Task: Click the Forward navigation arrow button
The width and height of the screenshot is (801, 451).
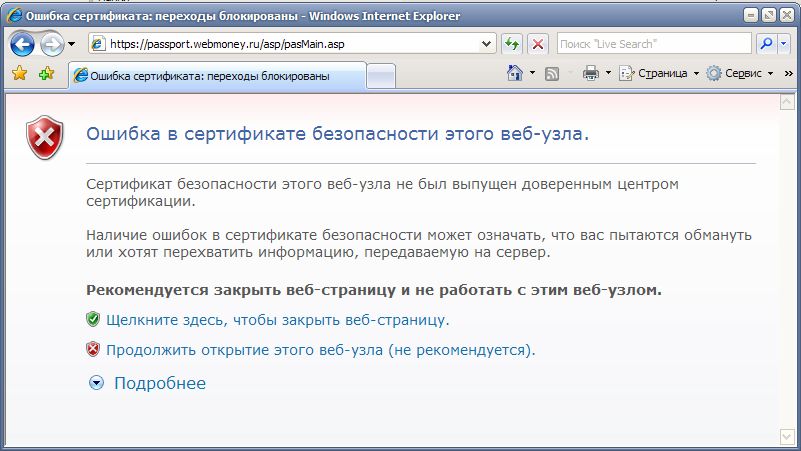Action: point(51,44)
